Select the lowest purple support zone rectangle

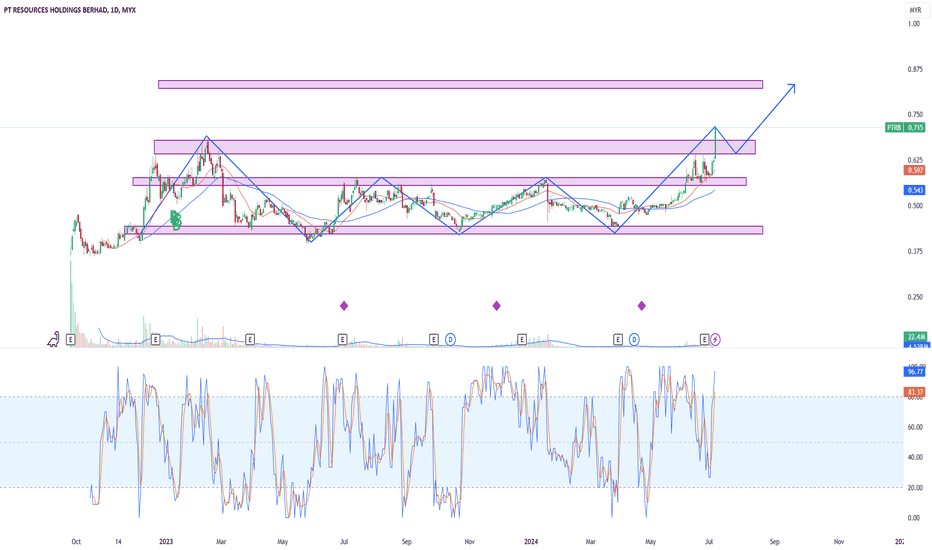pyautogui.click(x=443, y=230)
